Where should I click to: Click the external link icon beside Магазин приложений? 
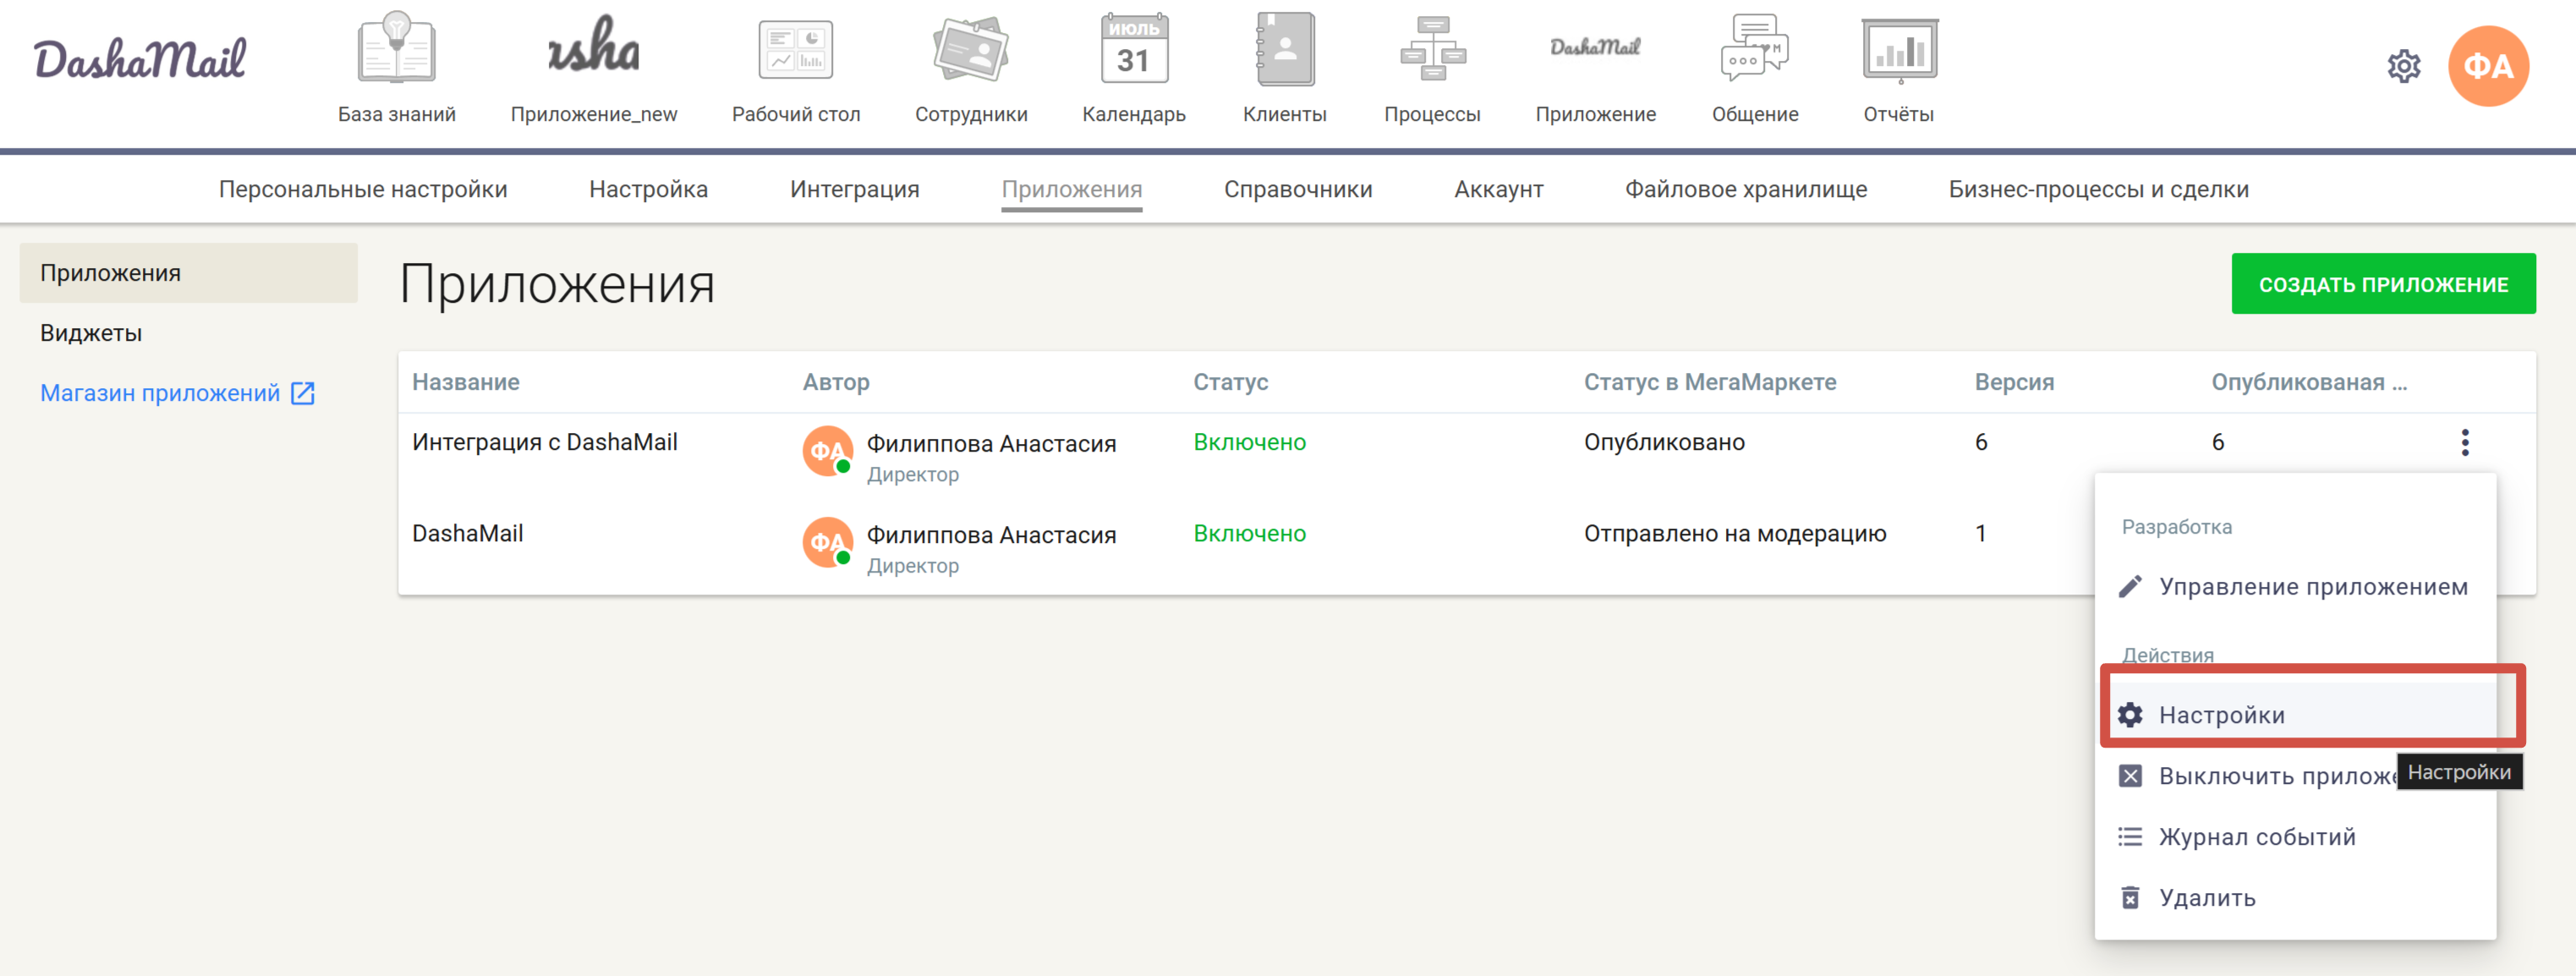coord(303,393)
